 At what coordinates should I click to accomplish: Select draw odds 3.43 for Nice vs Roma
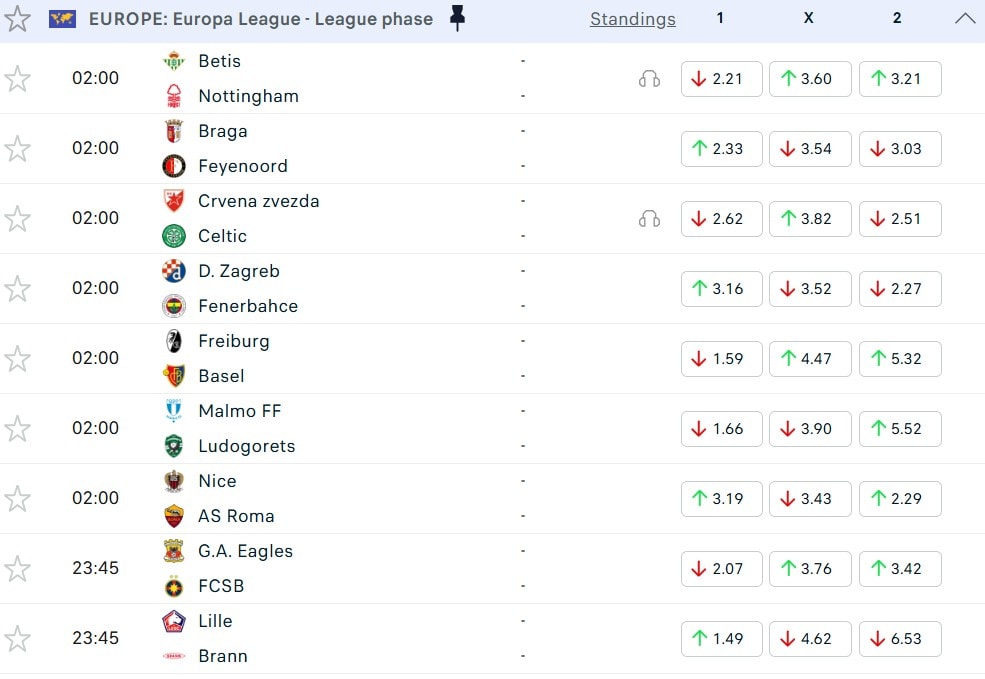[810, 499]
